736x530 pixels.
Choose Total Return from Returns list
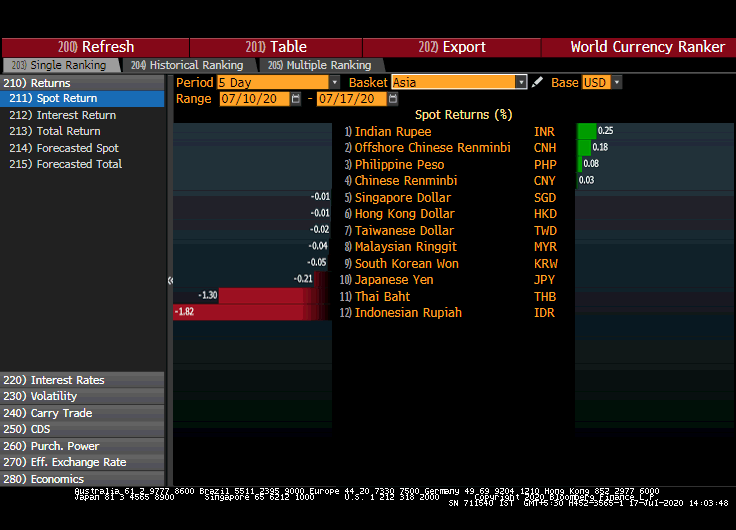tap(68, 131)
